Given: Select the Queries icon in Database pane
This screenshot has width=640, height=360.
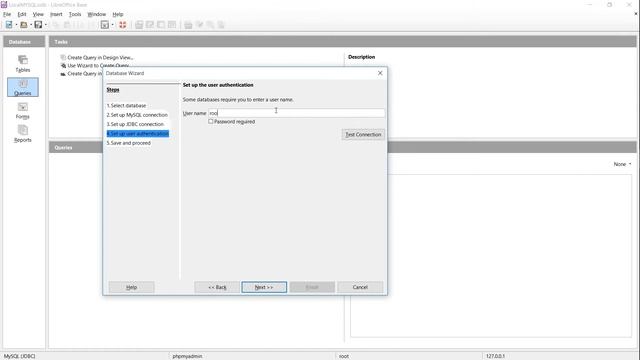Looking at the screenshot, I should [x=23, y=87].
